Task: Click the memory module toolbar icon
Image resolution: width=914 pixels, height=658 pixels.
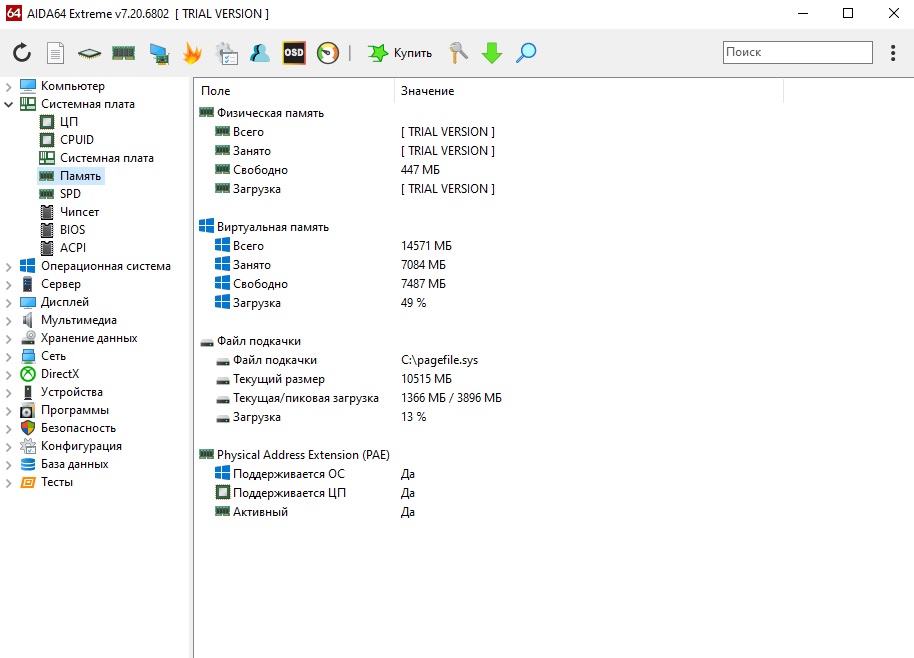Action: pos(124,54)
